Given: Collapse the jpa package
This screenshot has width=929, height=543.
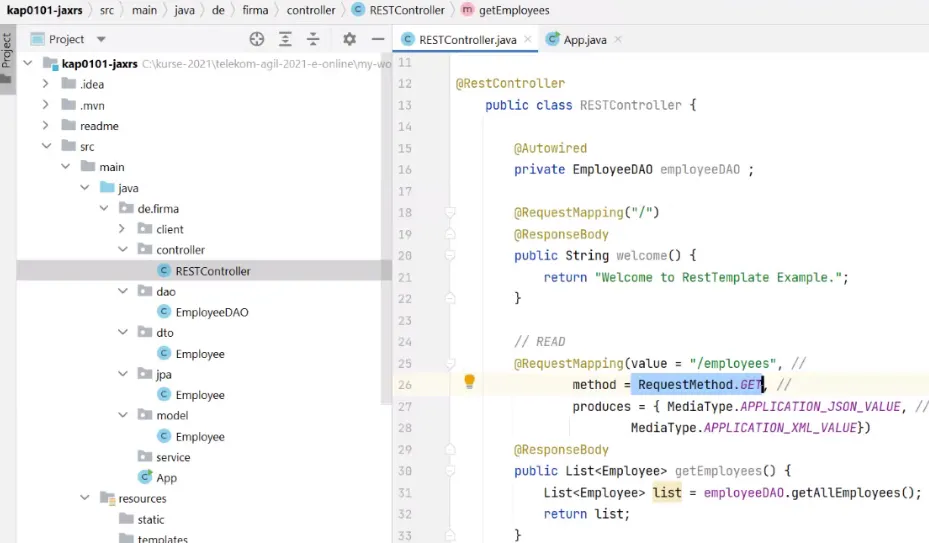Looking at the screenshot, I should pyautogui.click(x=123, y=373).
